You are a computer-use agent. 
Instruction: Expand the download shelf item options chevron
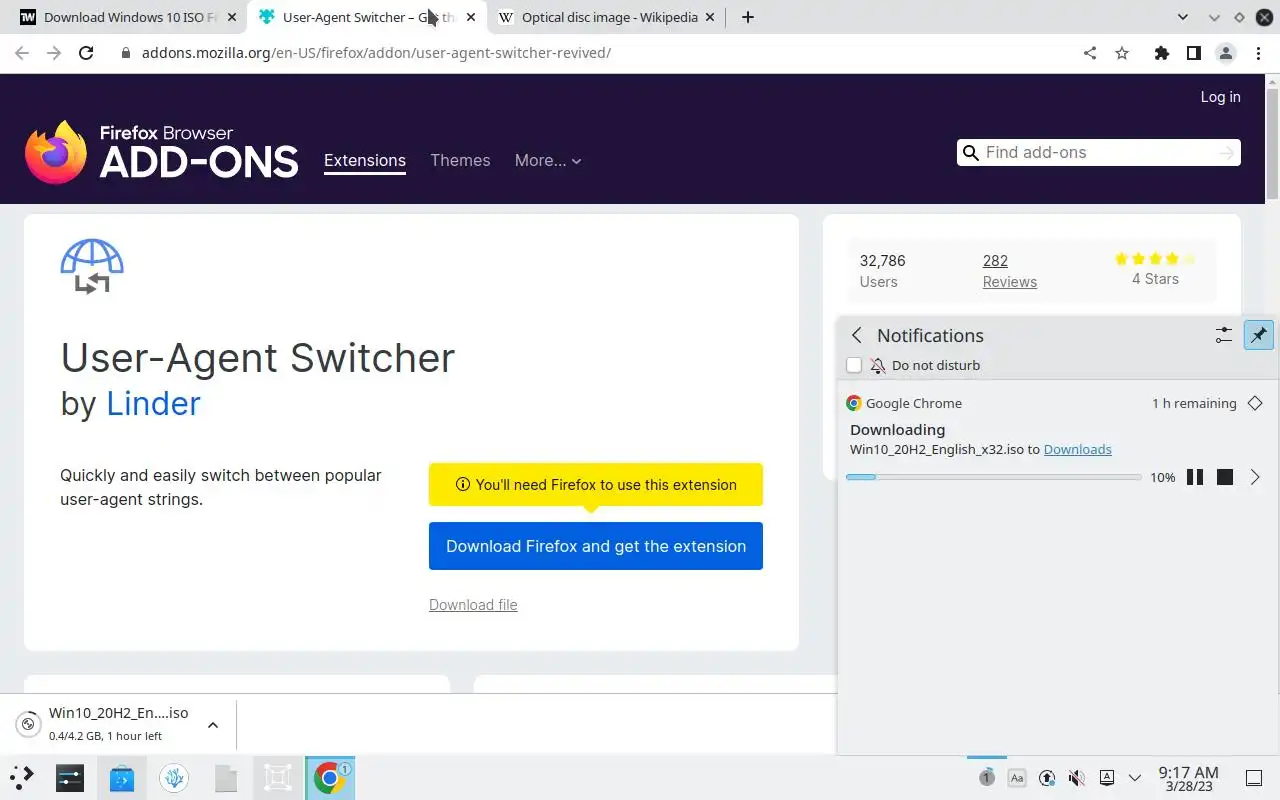[x=212, y=725]
